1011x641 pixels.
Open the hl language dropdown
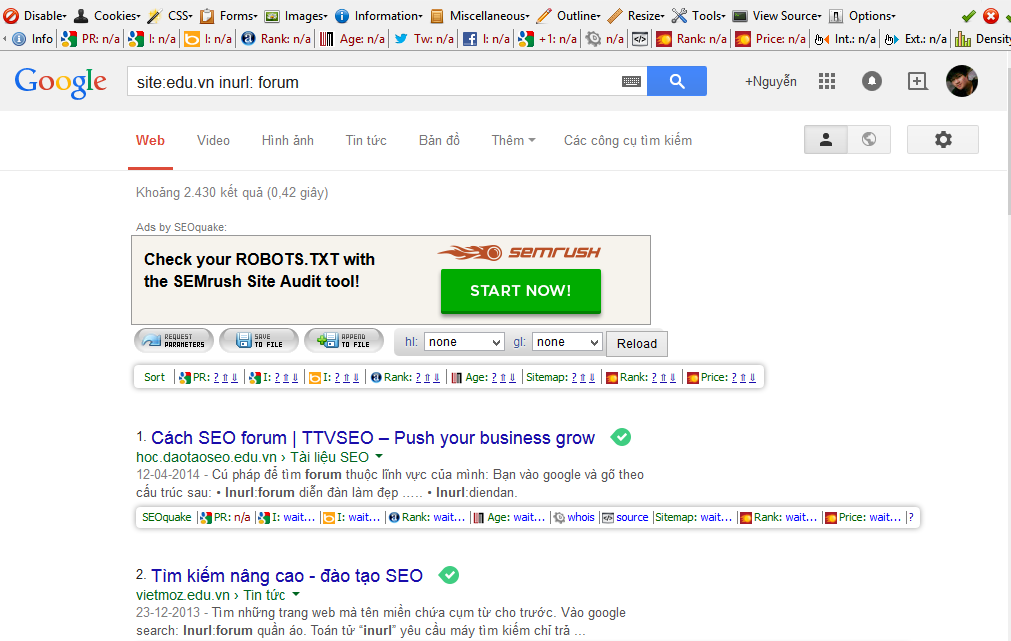pos(464,342)
